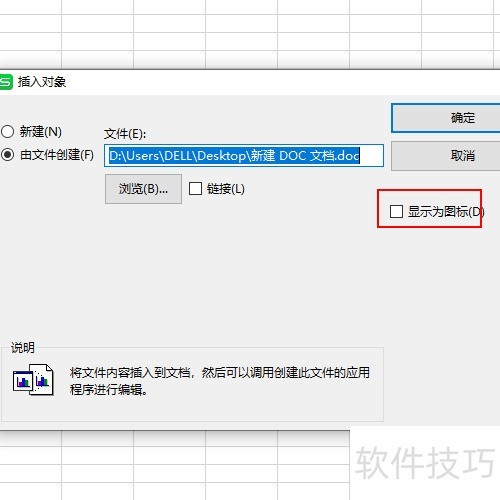Click the 说明 group heading
This screenshot has width=500, height=500.
click(23, 348)
